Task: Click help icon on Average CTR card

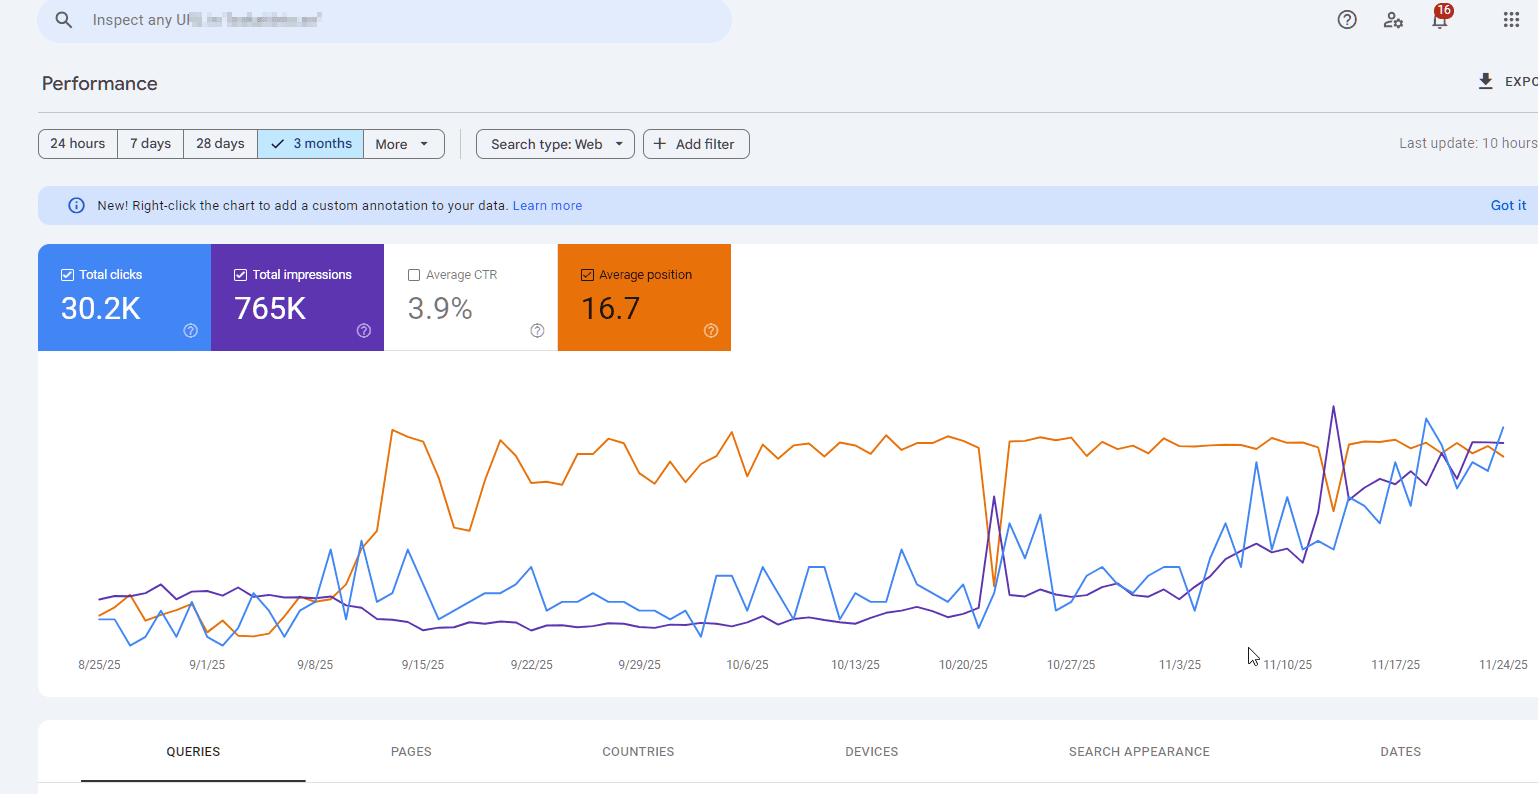Action: point(537,331)
